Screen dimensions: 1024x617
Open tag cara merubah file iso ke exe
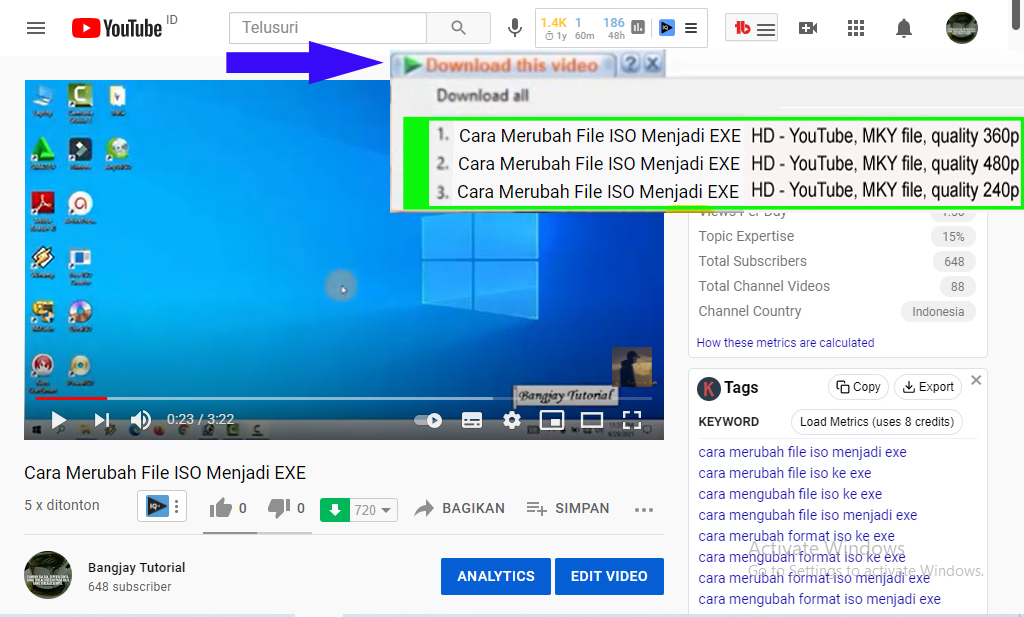click(784, 473)
